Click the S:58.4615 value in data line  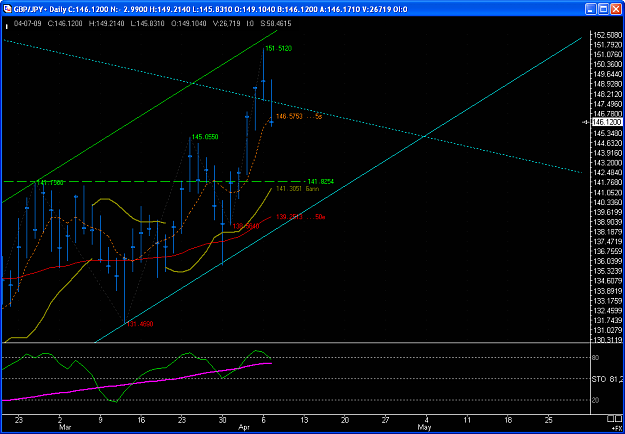coord(276,24)
